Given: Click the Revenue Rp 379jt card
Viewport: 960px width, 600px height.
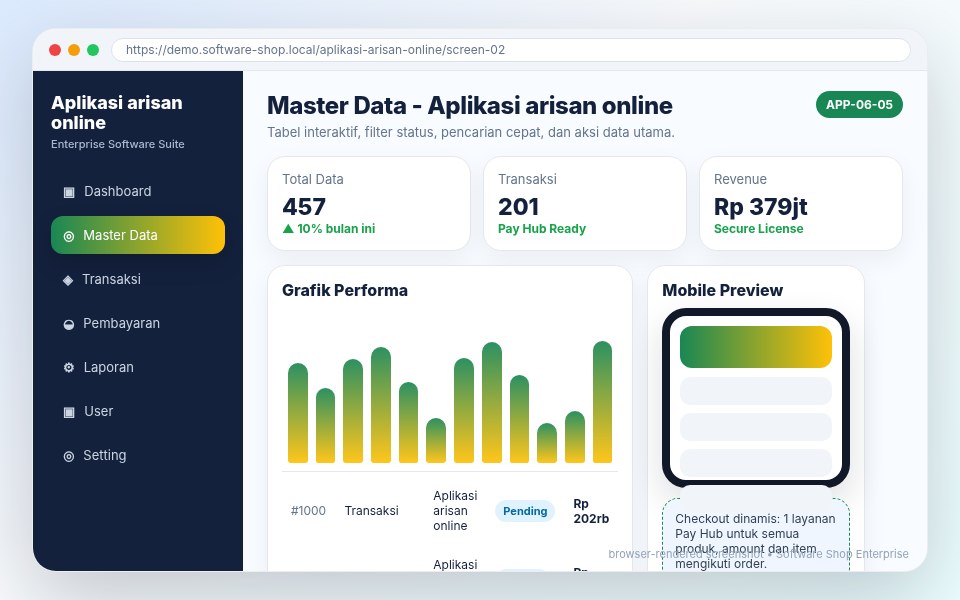Looking at the screenshot, I should click(x=801, y=203).
